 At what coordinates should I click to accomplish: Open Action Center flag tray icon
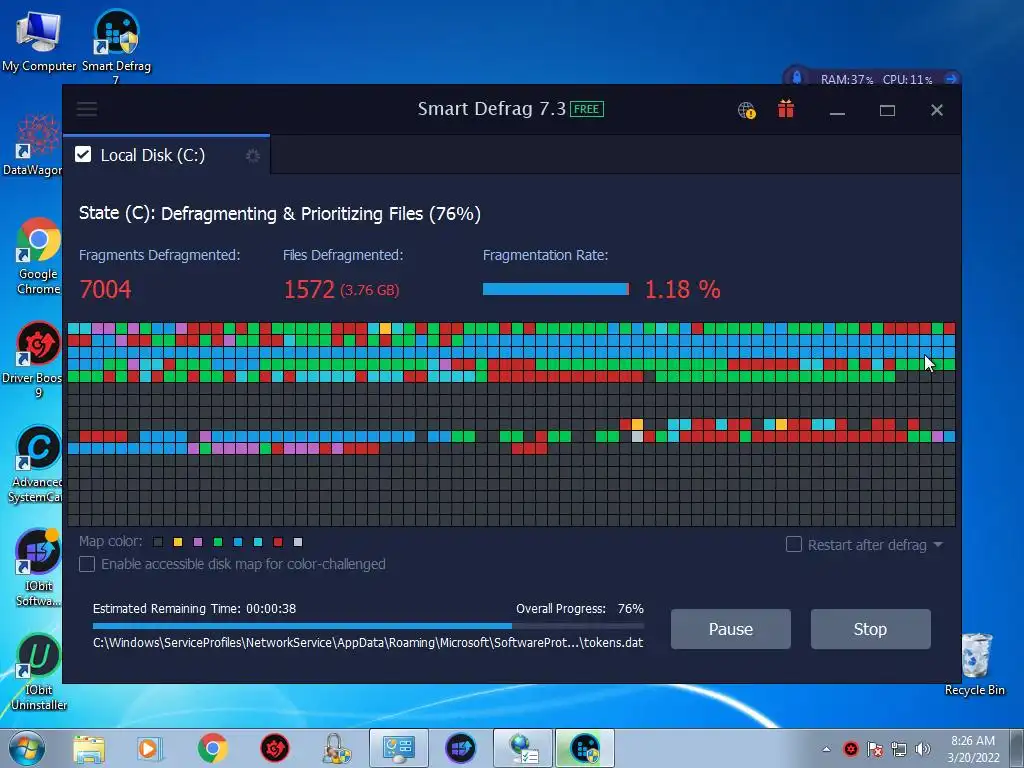(874, 749)
